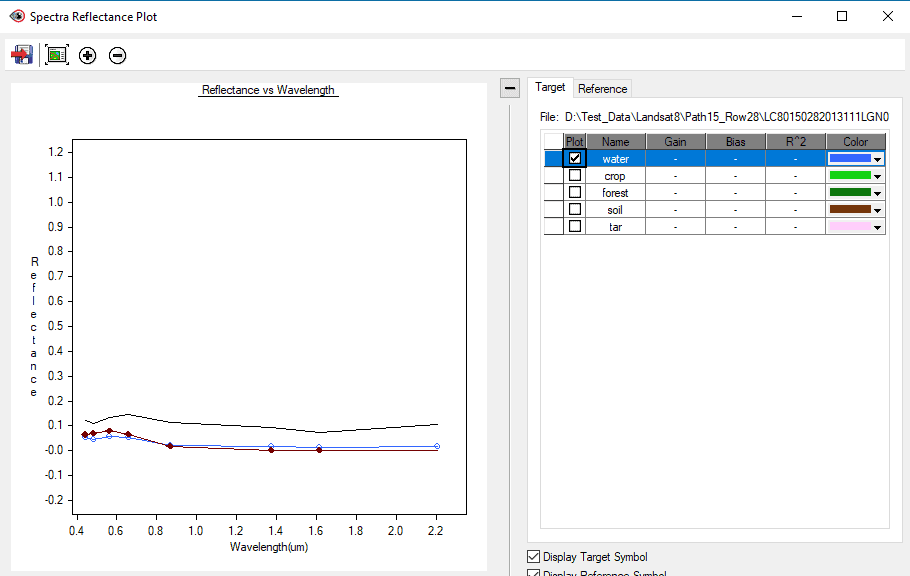Image resolution: width=910 pixels, height=576 pixels.
Task: Toggle Display Target Symbol checkbox
Action: pyautogui.click(x=533, y=557)
